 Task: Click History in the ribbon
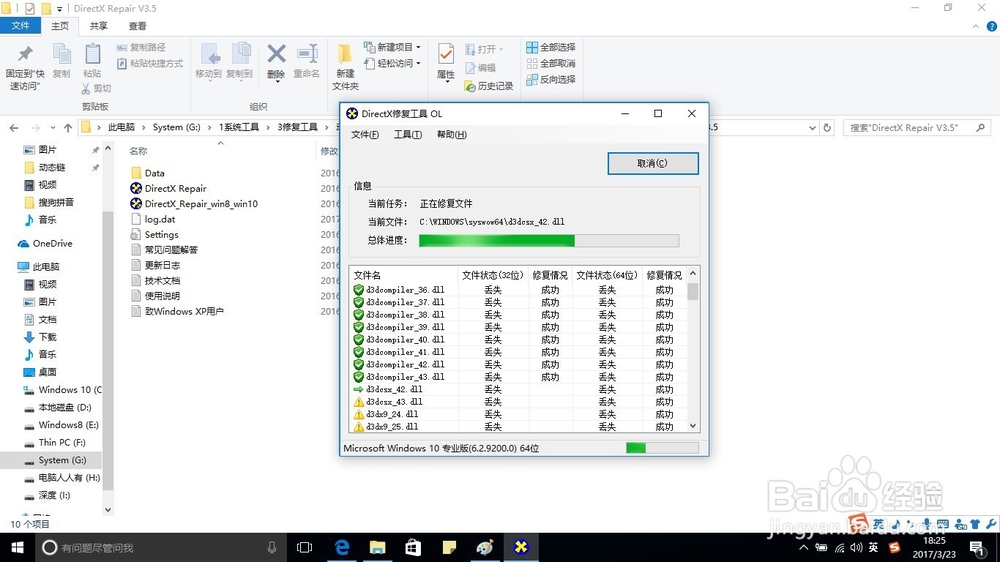pos(489,85)
